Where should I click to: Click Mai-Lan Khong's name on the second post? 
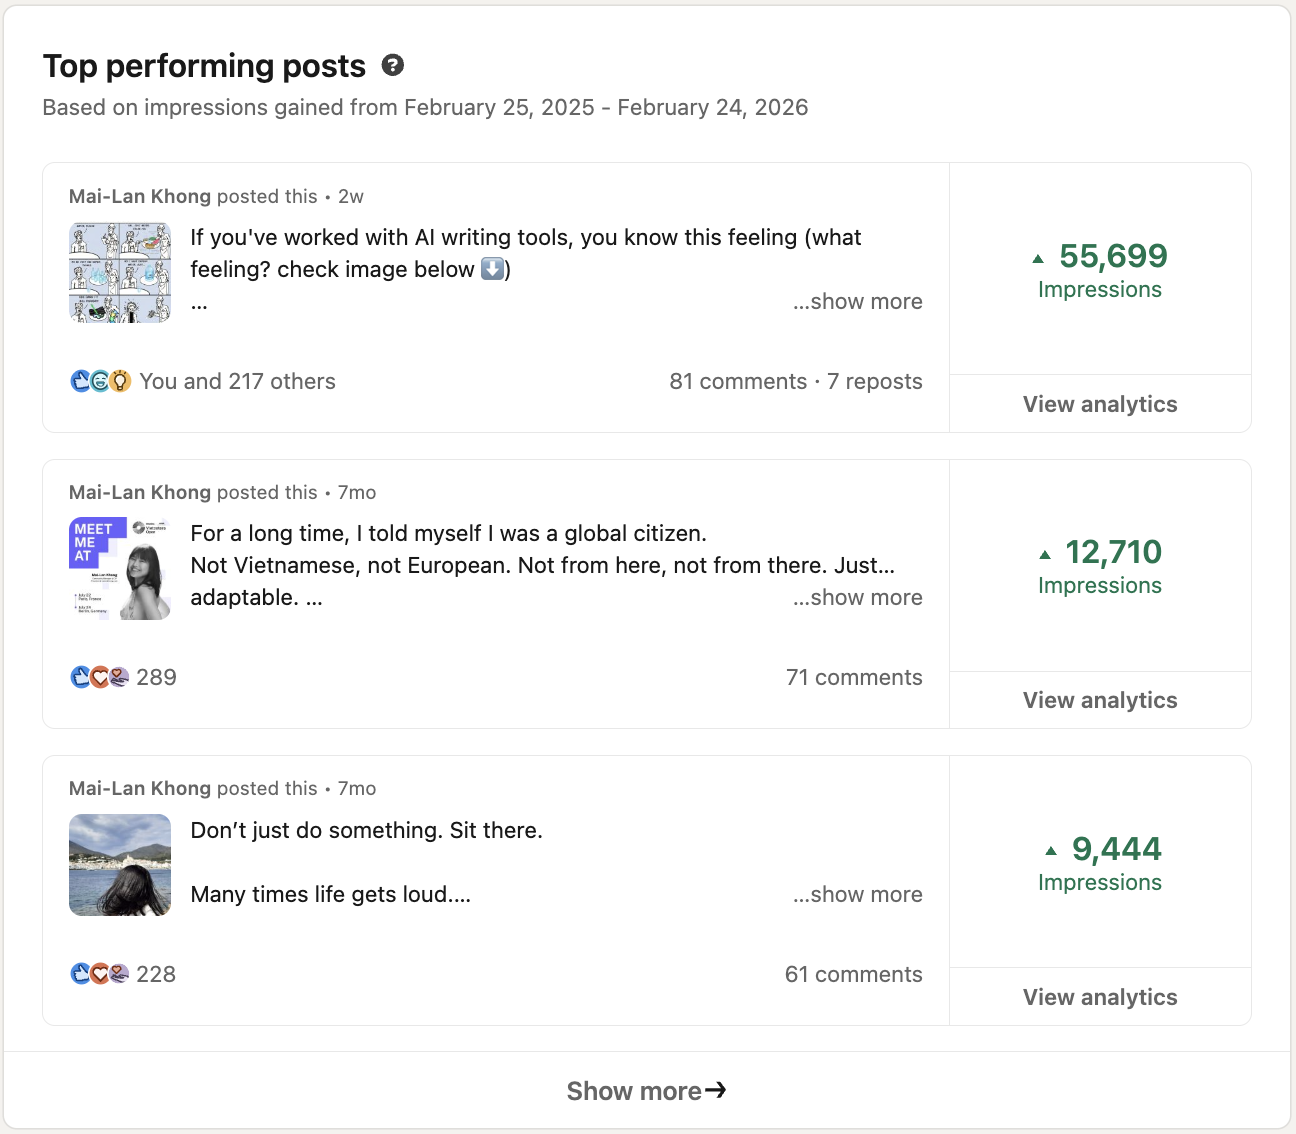[140, 492]
